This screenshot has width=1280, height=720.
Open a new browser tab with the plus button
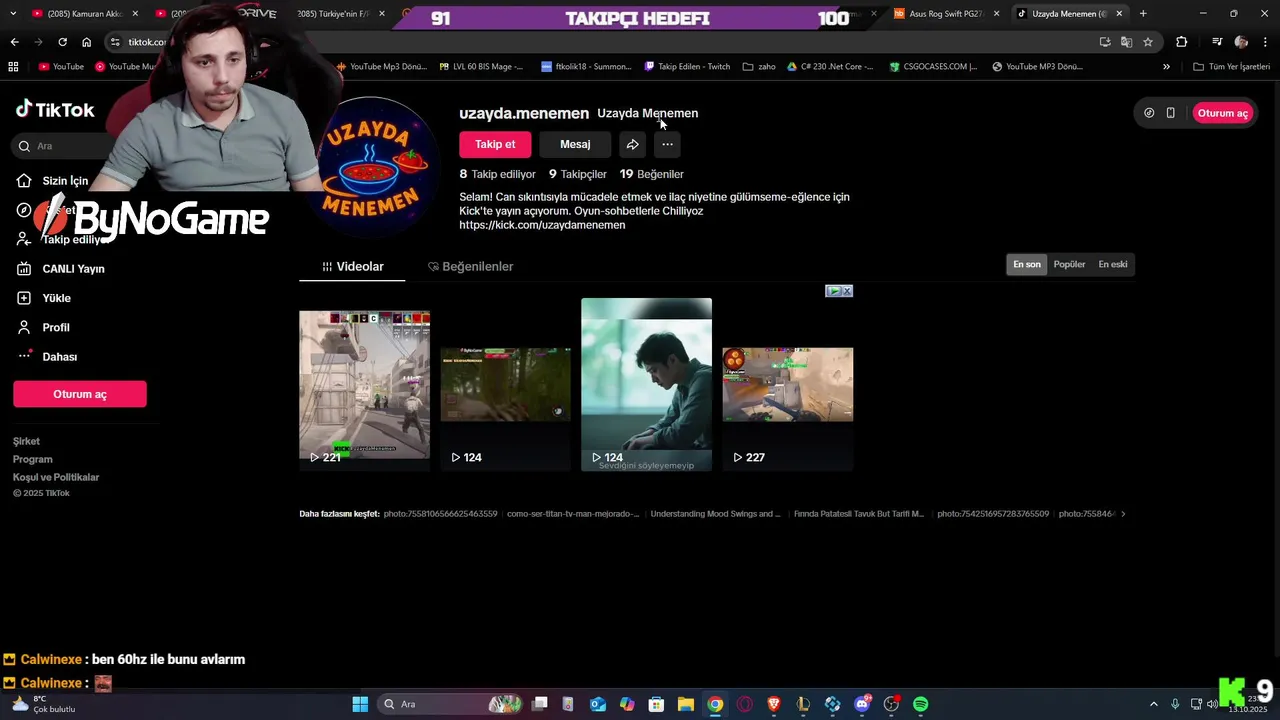click(x=1143, y=13)
